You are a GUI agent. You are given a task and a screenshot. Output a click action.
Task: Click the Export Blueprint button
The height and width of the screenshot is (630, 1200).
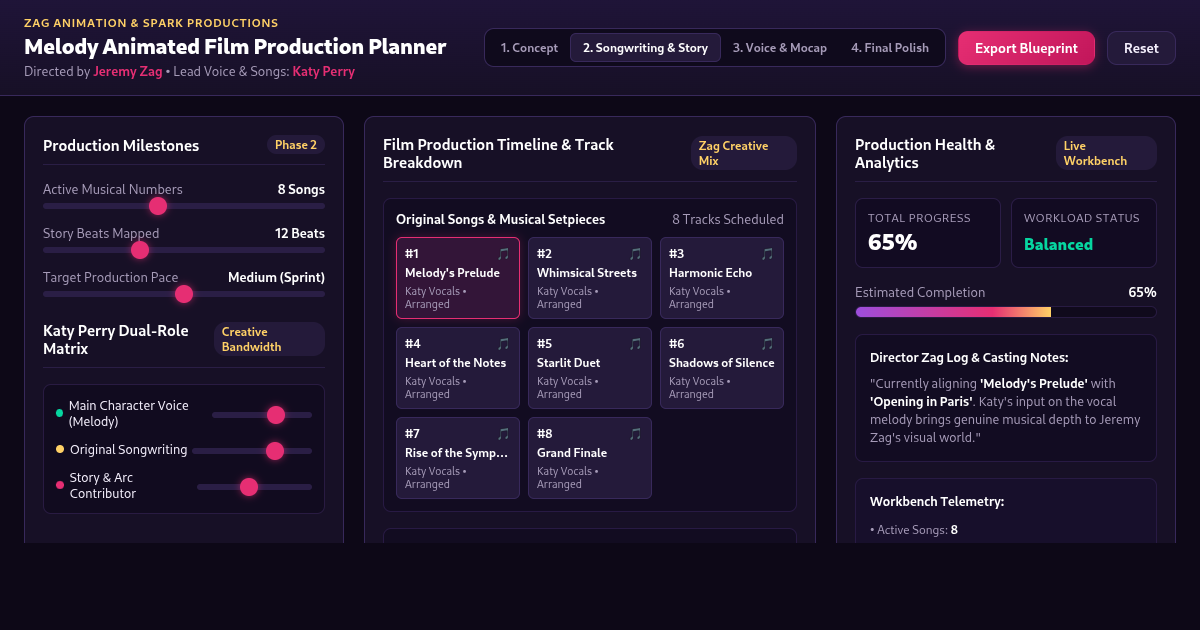pos(1026,48)
